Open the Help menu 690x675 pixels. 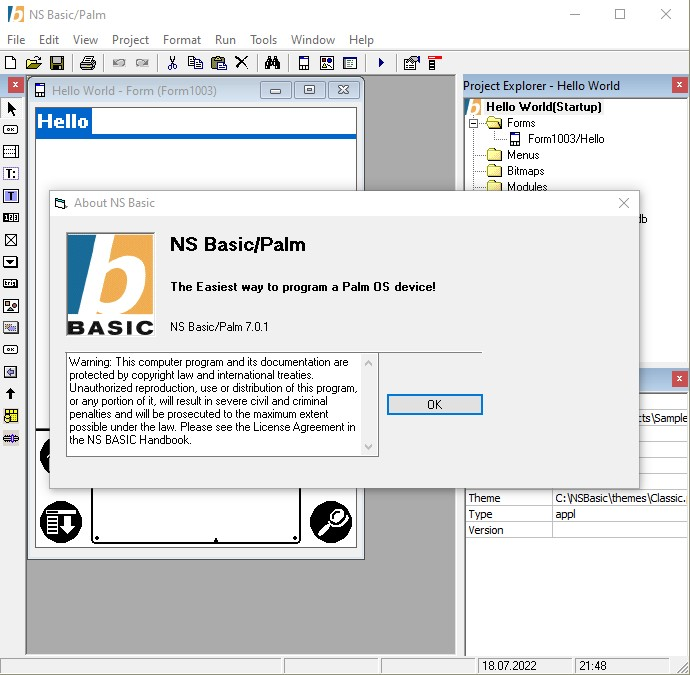pyautogui.click(x=361, y=40)
